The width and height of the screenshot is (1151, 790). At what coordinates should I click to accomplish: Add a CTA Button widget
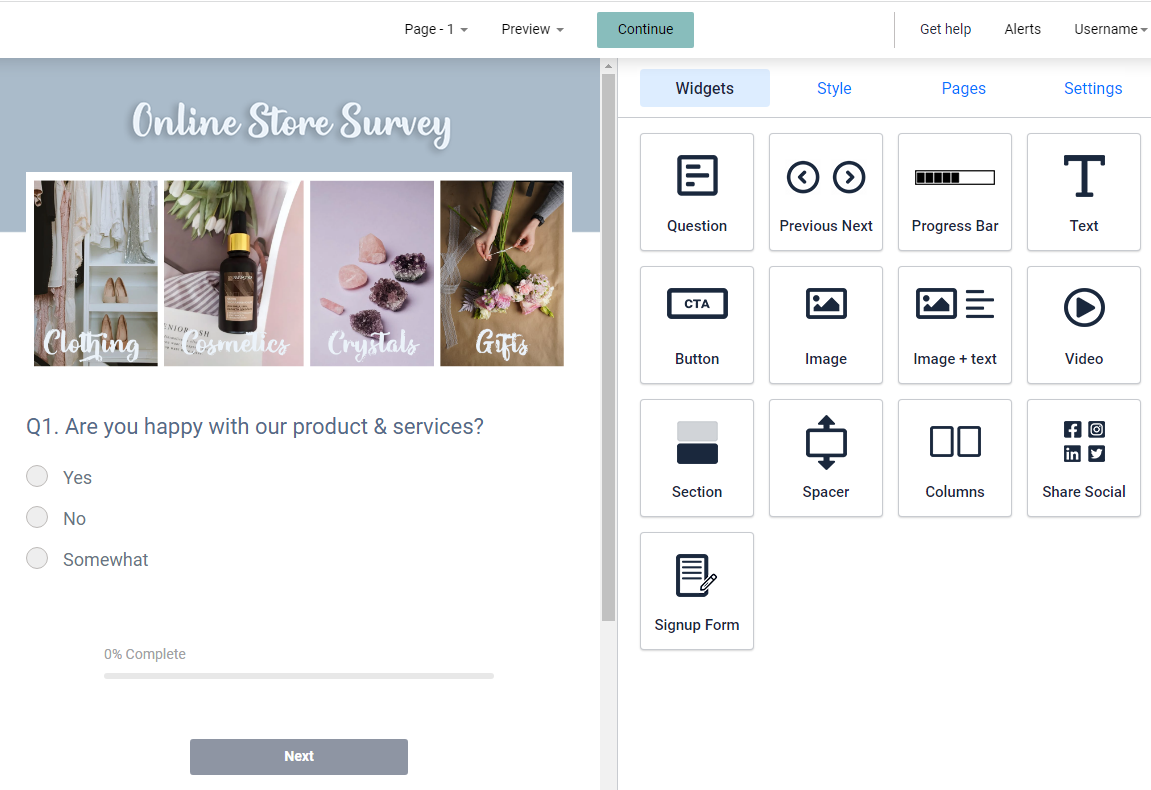(x=697, y=325)
